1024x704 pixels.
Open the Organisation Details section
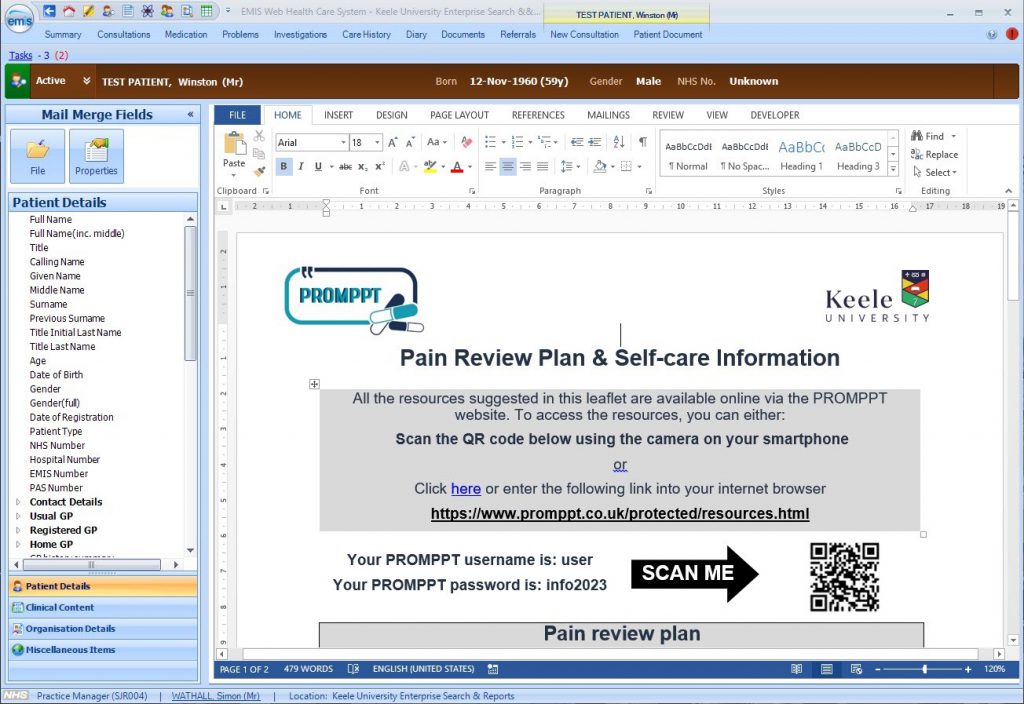103,629
